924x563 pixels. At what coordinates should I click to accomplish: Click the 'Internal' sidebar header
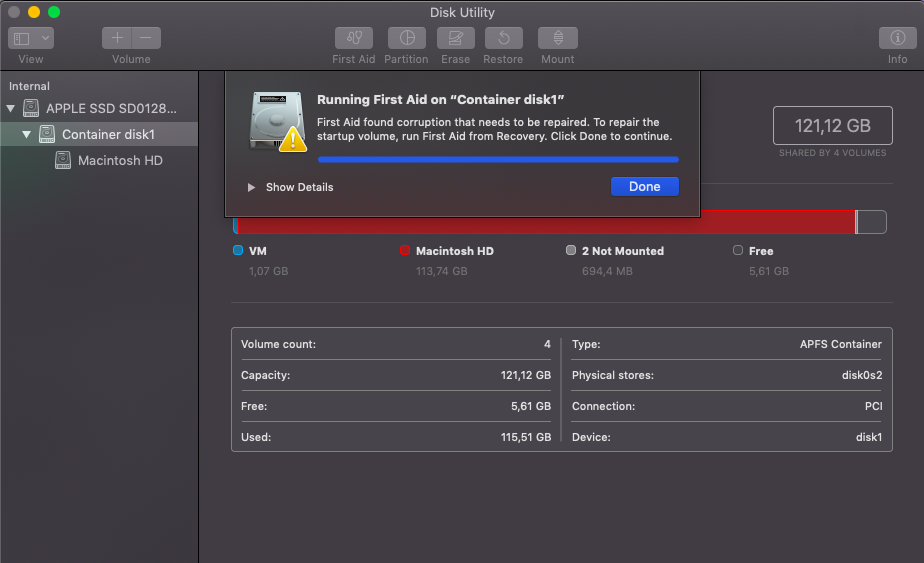click(29, 86)
